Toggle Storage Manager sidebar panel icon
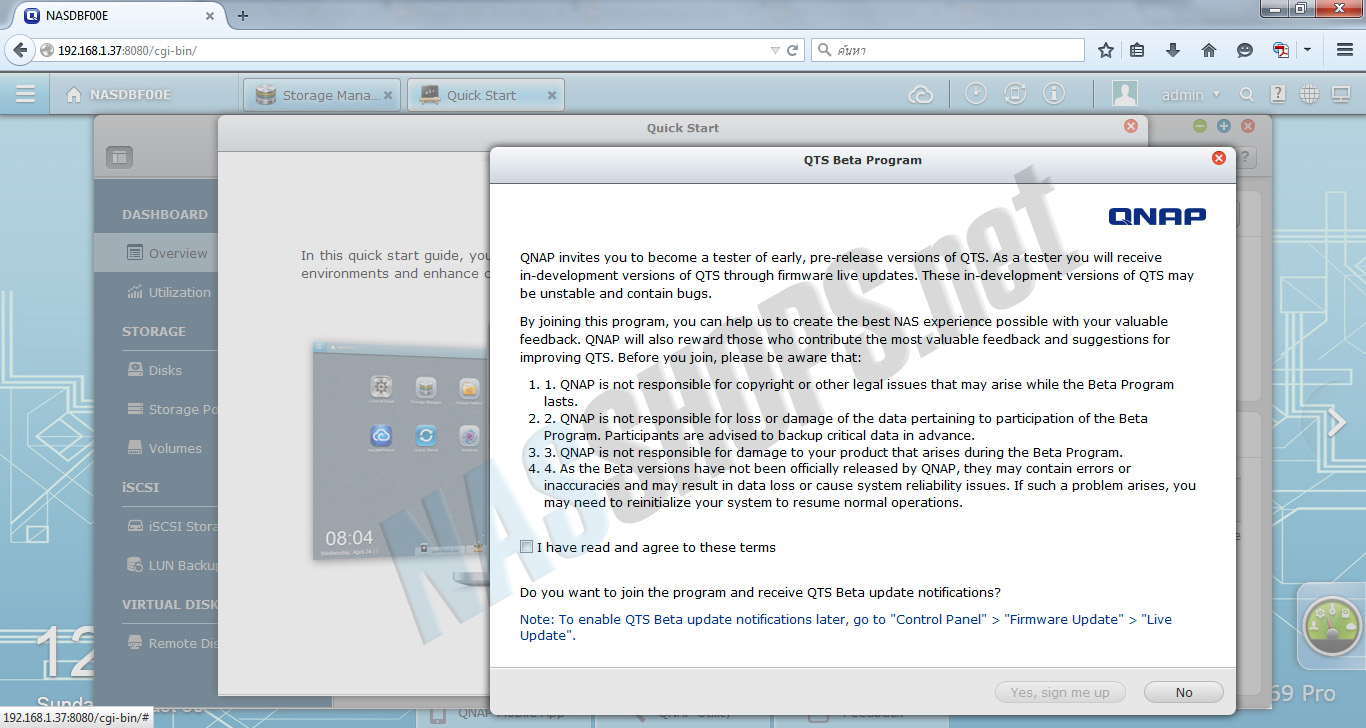1366x728 pixels. (x=119, y=157)
